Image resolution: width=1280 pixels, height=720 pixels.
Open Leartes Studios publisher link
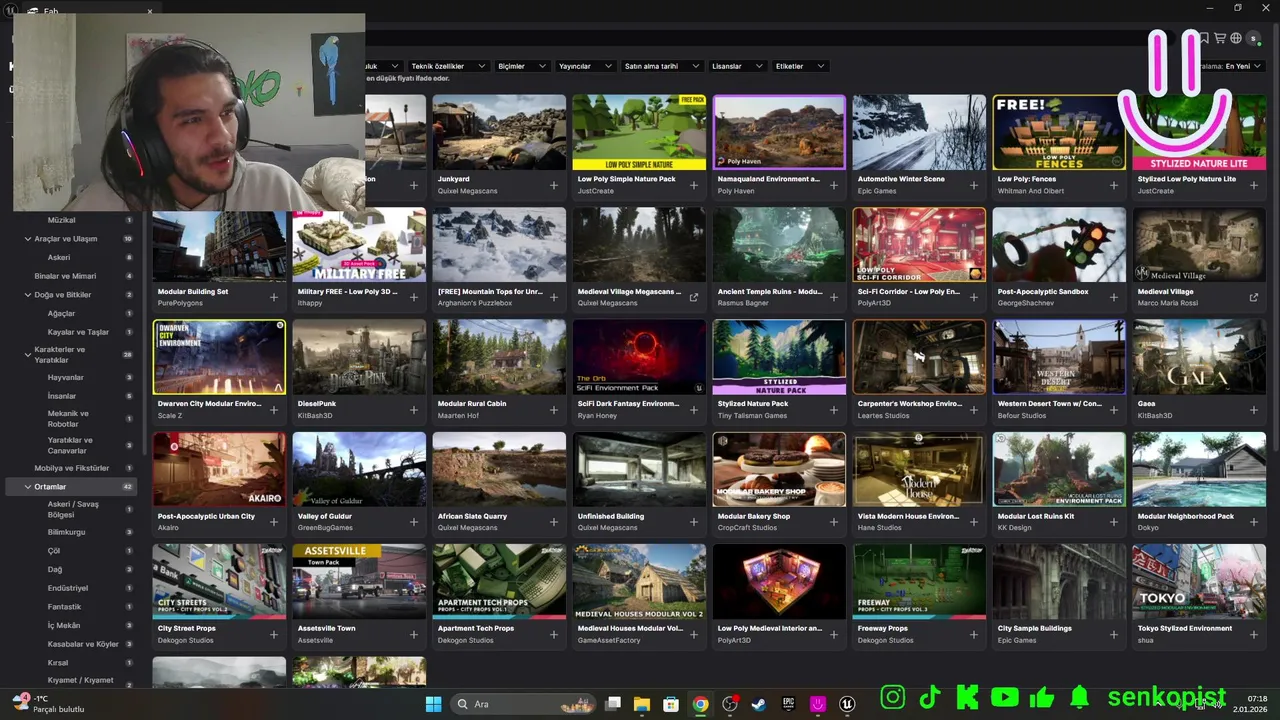click(883, 415)
